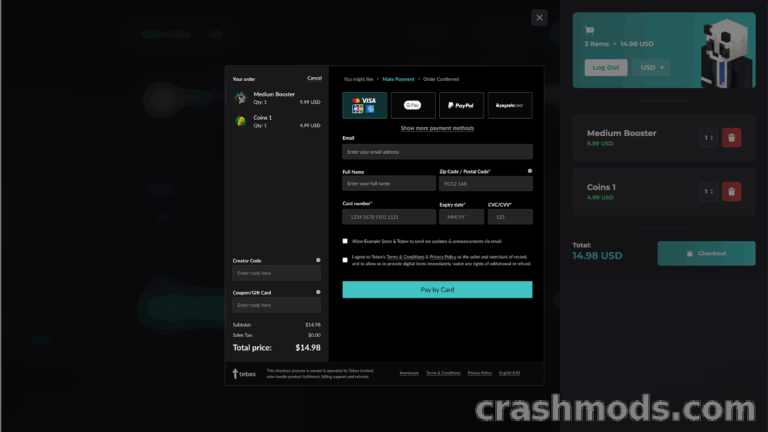Screen dimensions: 768x432
Task: Select the Make Payment step
Action: pyautogui.click(x=398, y=79)
